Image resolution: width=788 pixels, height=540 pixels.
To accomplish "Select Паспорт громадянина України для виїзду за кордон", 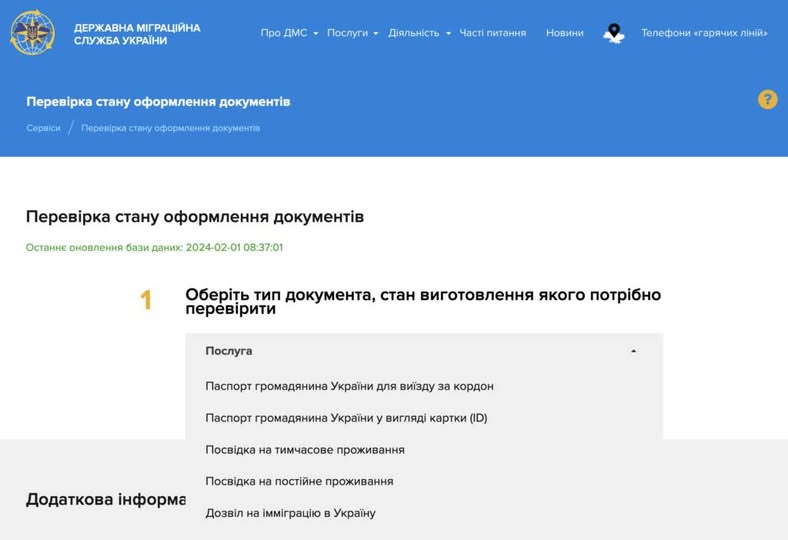I will pyautogui.click(x=349, y=386).
